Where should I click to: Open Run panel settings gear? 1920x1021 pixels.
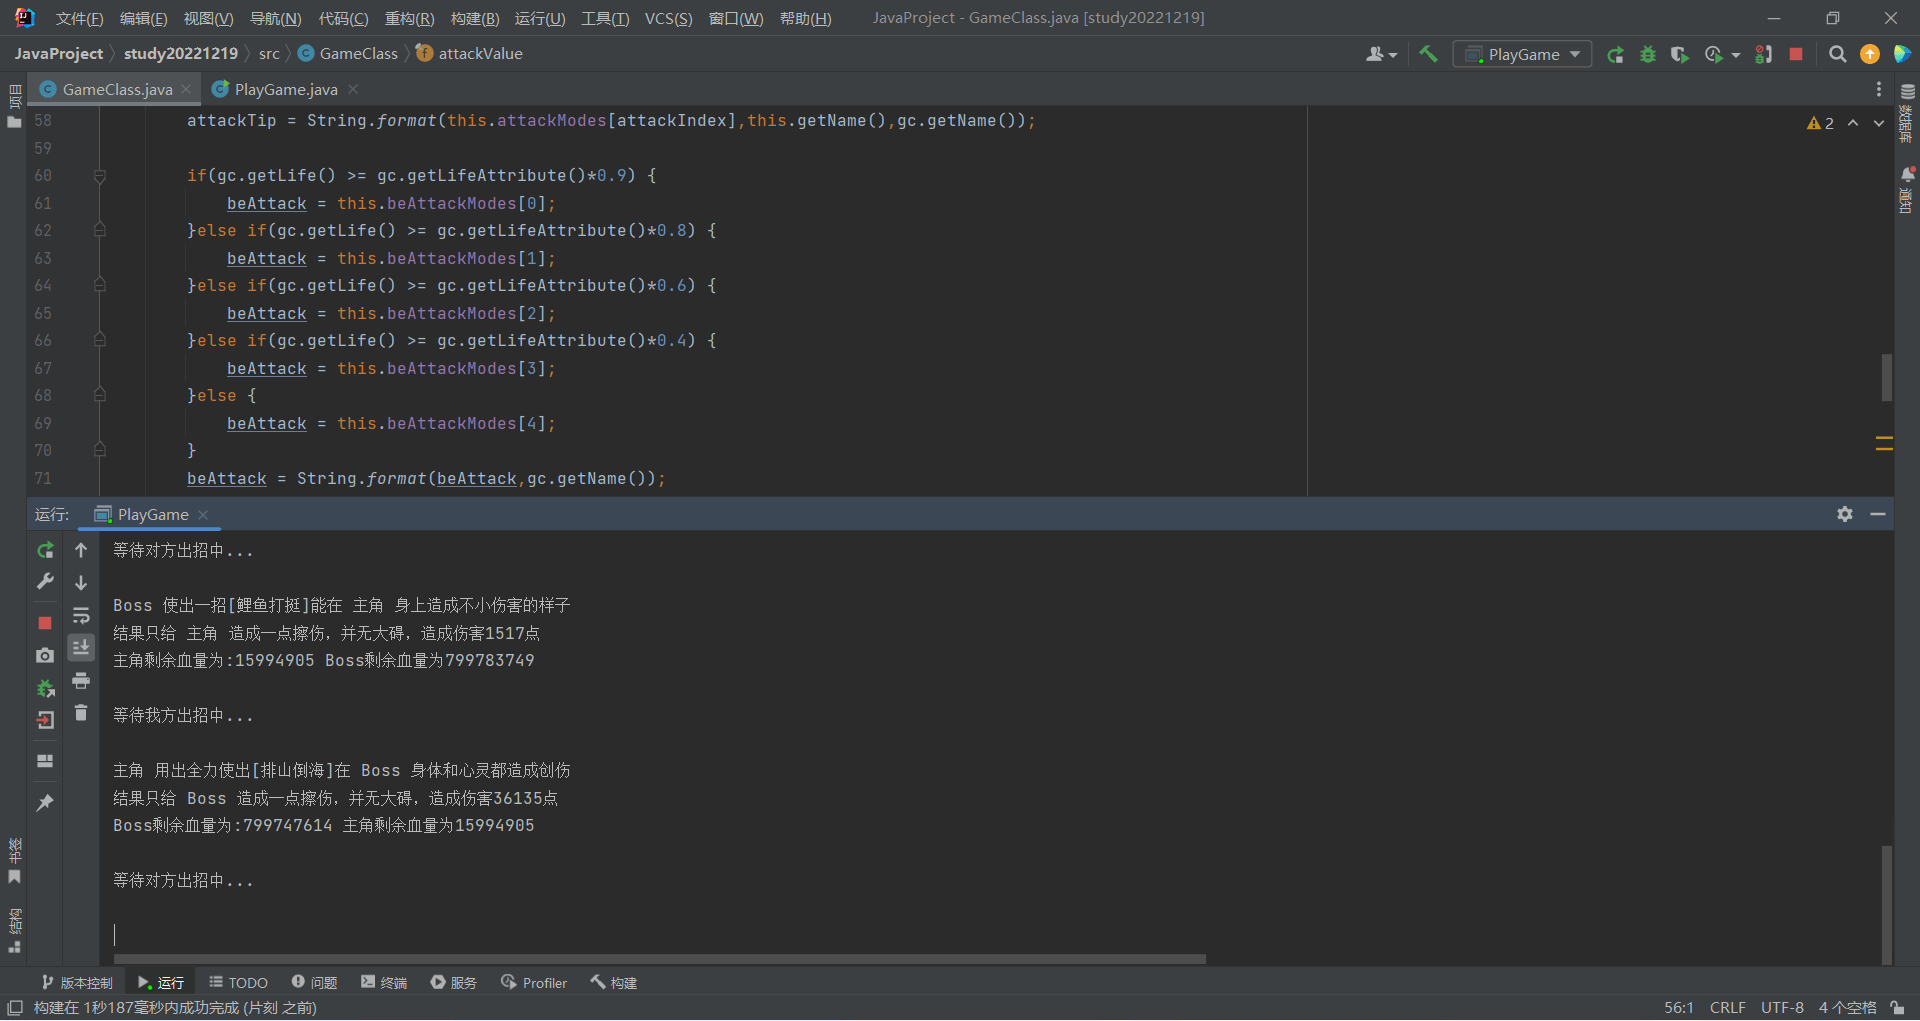pos(1845,514)
